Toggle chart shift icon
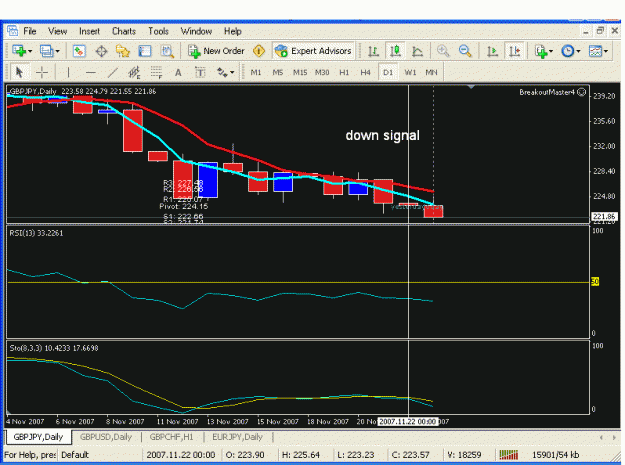625x465 pixels. [x=515, y=51]
